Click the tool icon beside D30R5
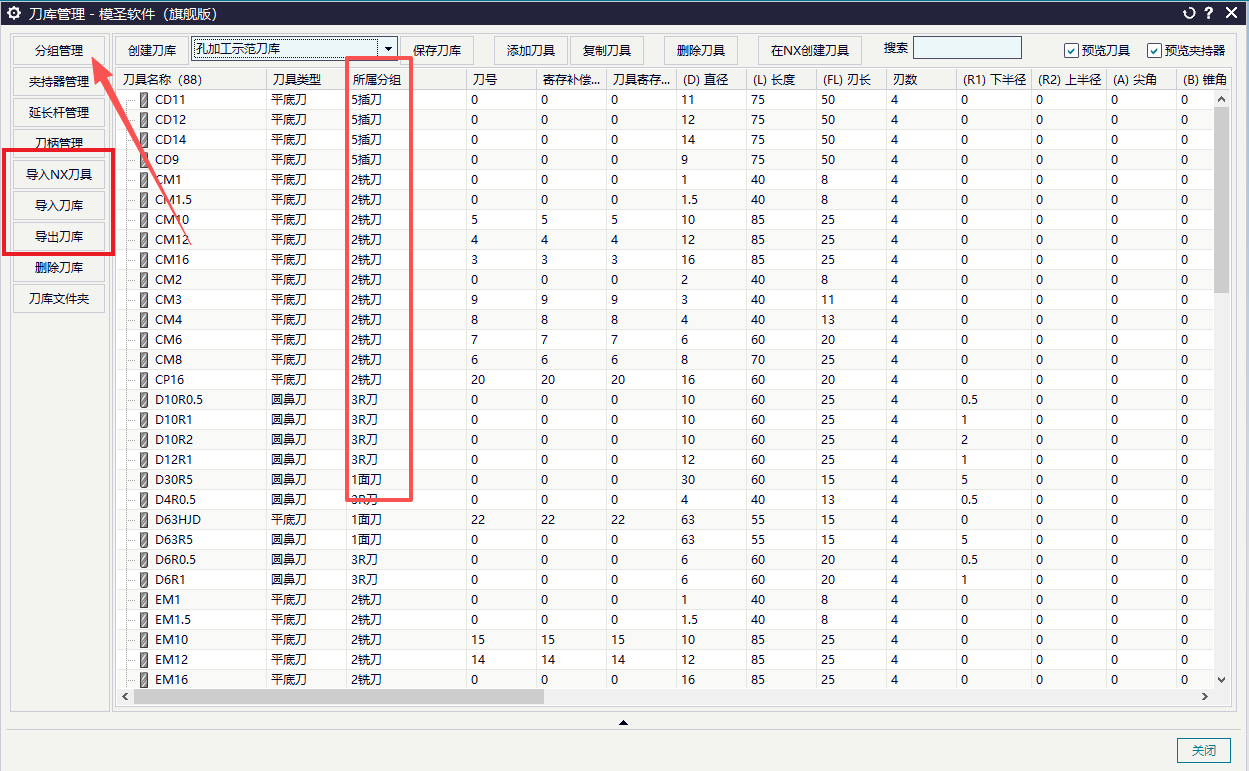The image size is (1249, 771). pyautogui.click(x=143, y=480)
